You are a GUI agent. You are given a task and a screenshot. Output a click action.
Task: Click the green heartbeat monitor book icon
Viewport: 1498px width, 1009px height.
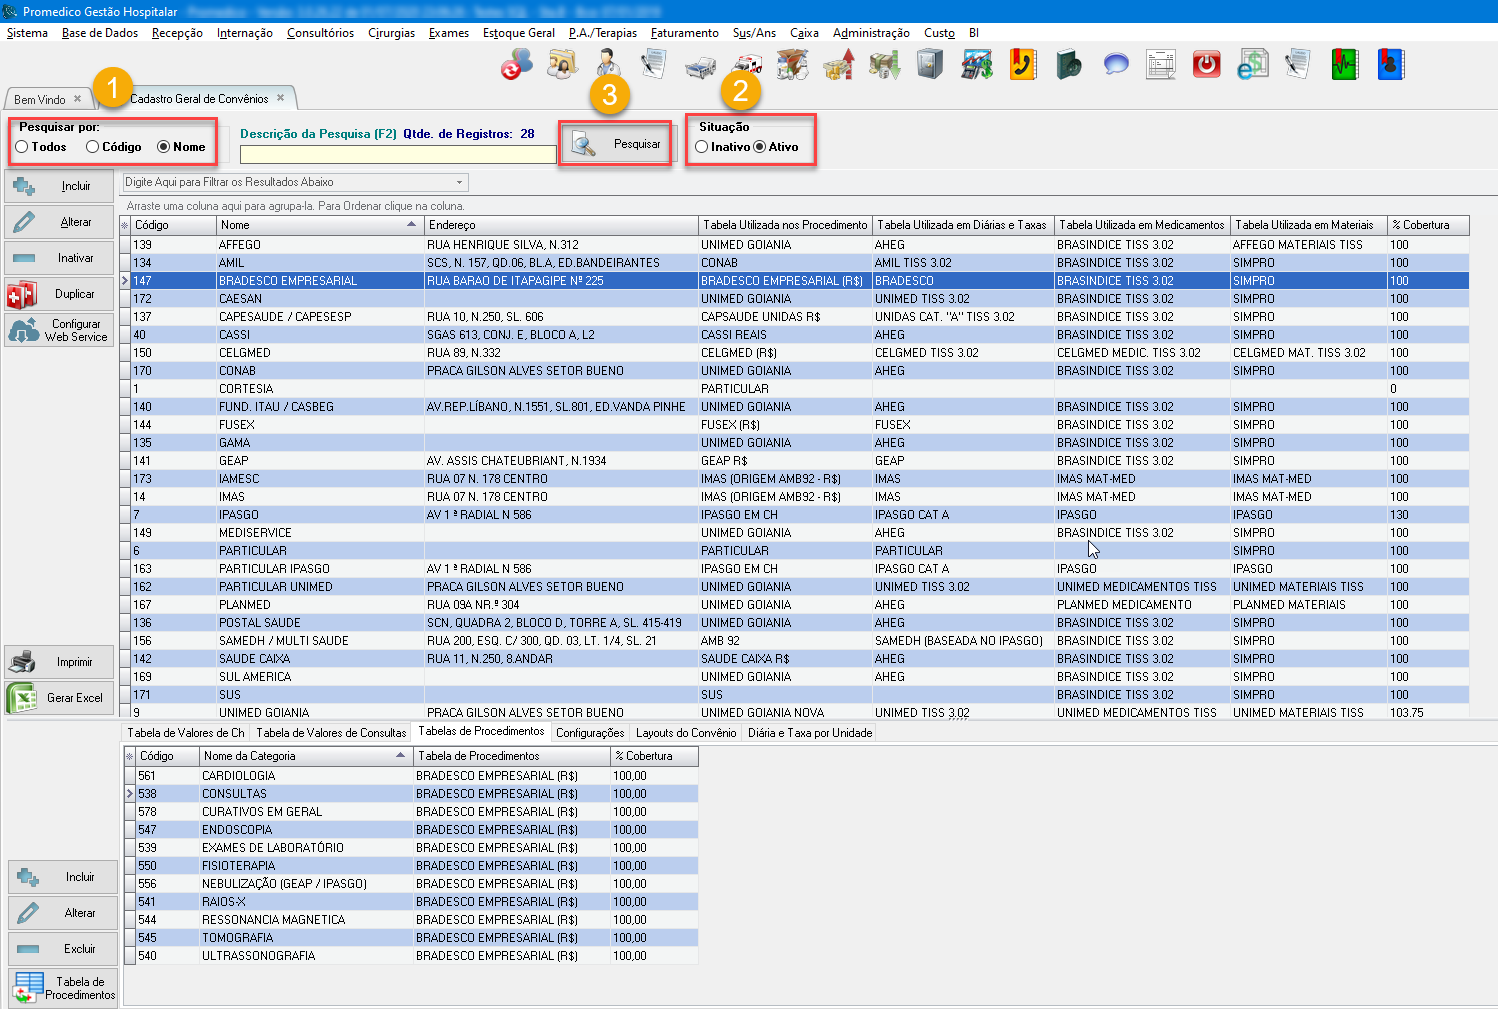1345,66
